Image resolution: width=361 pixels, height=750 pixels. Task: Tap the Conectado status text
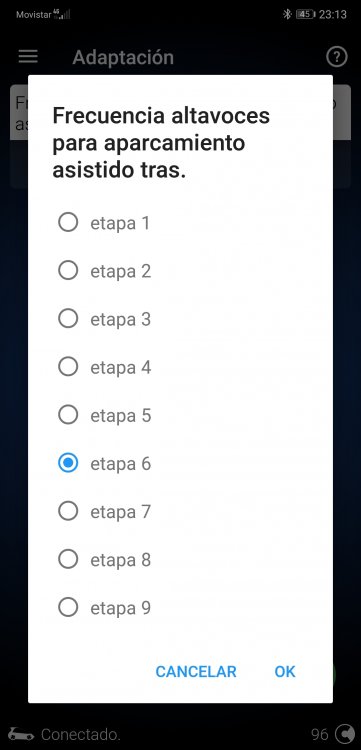coord(81,734)
